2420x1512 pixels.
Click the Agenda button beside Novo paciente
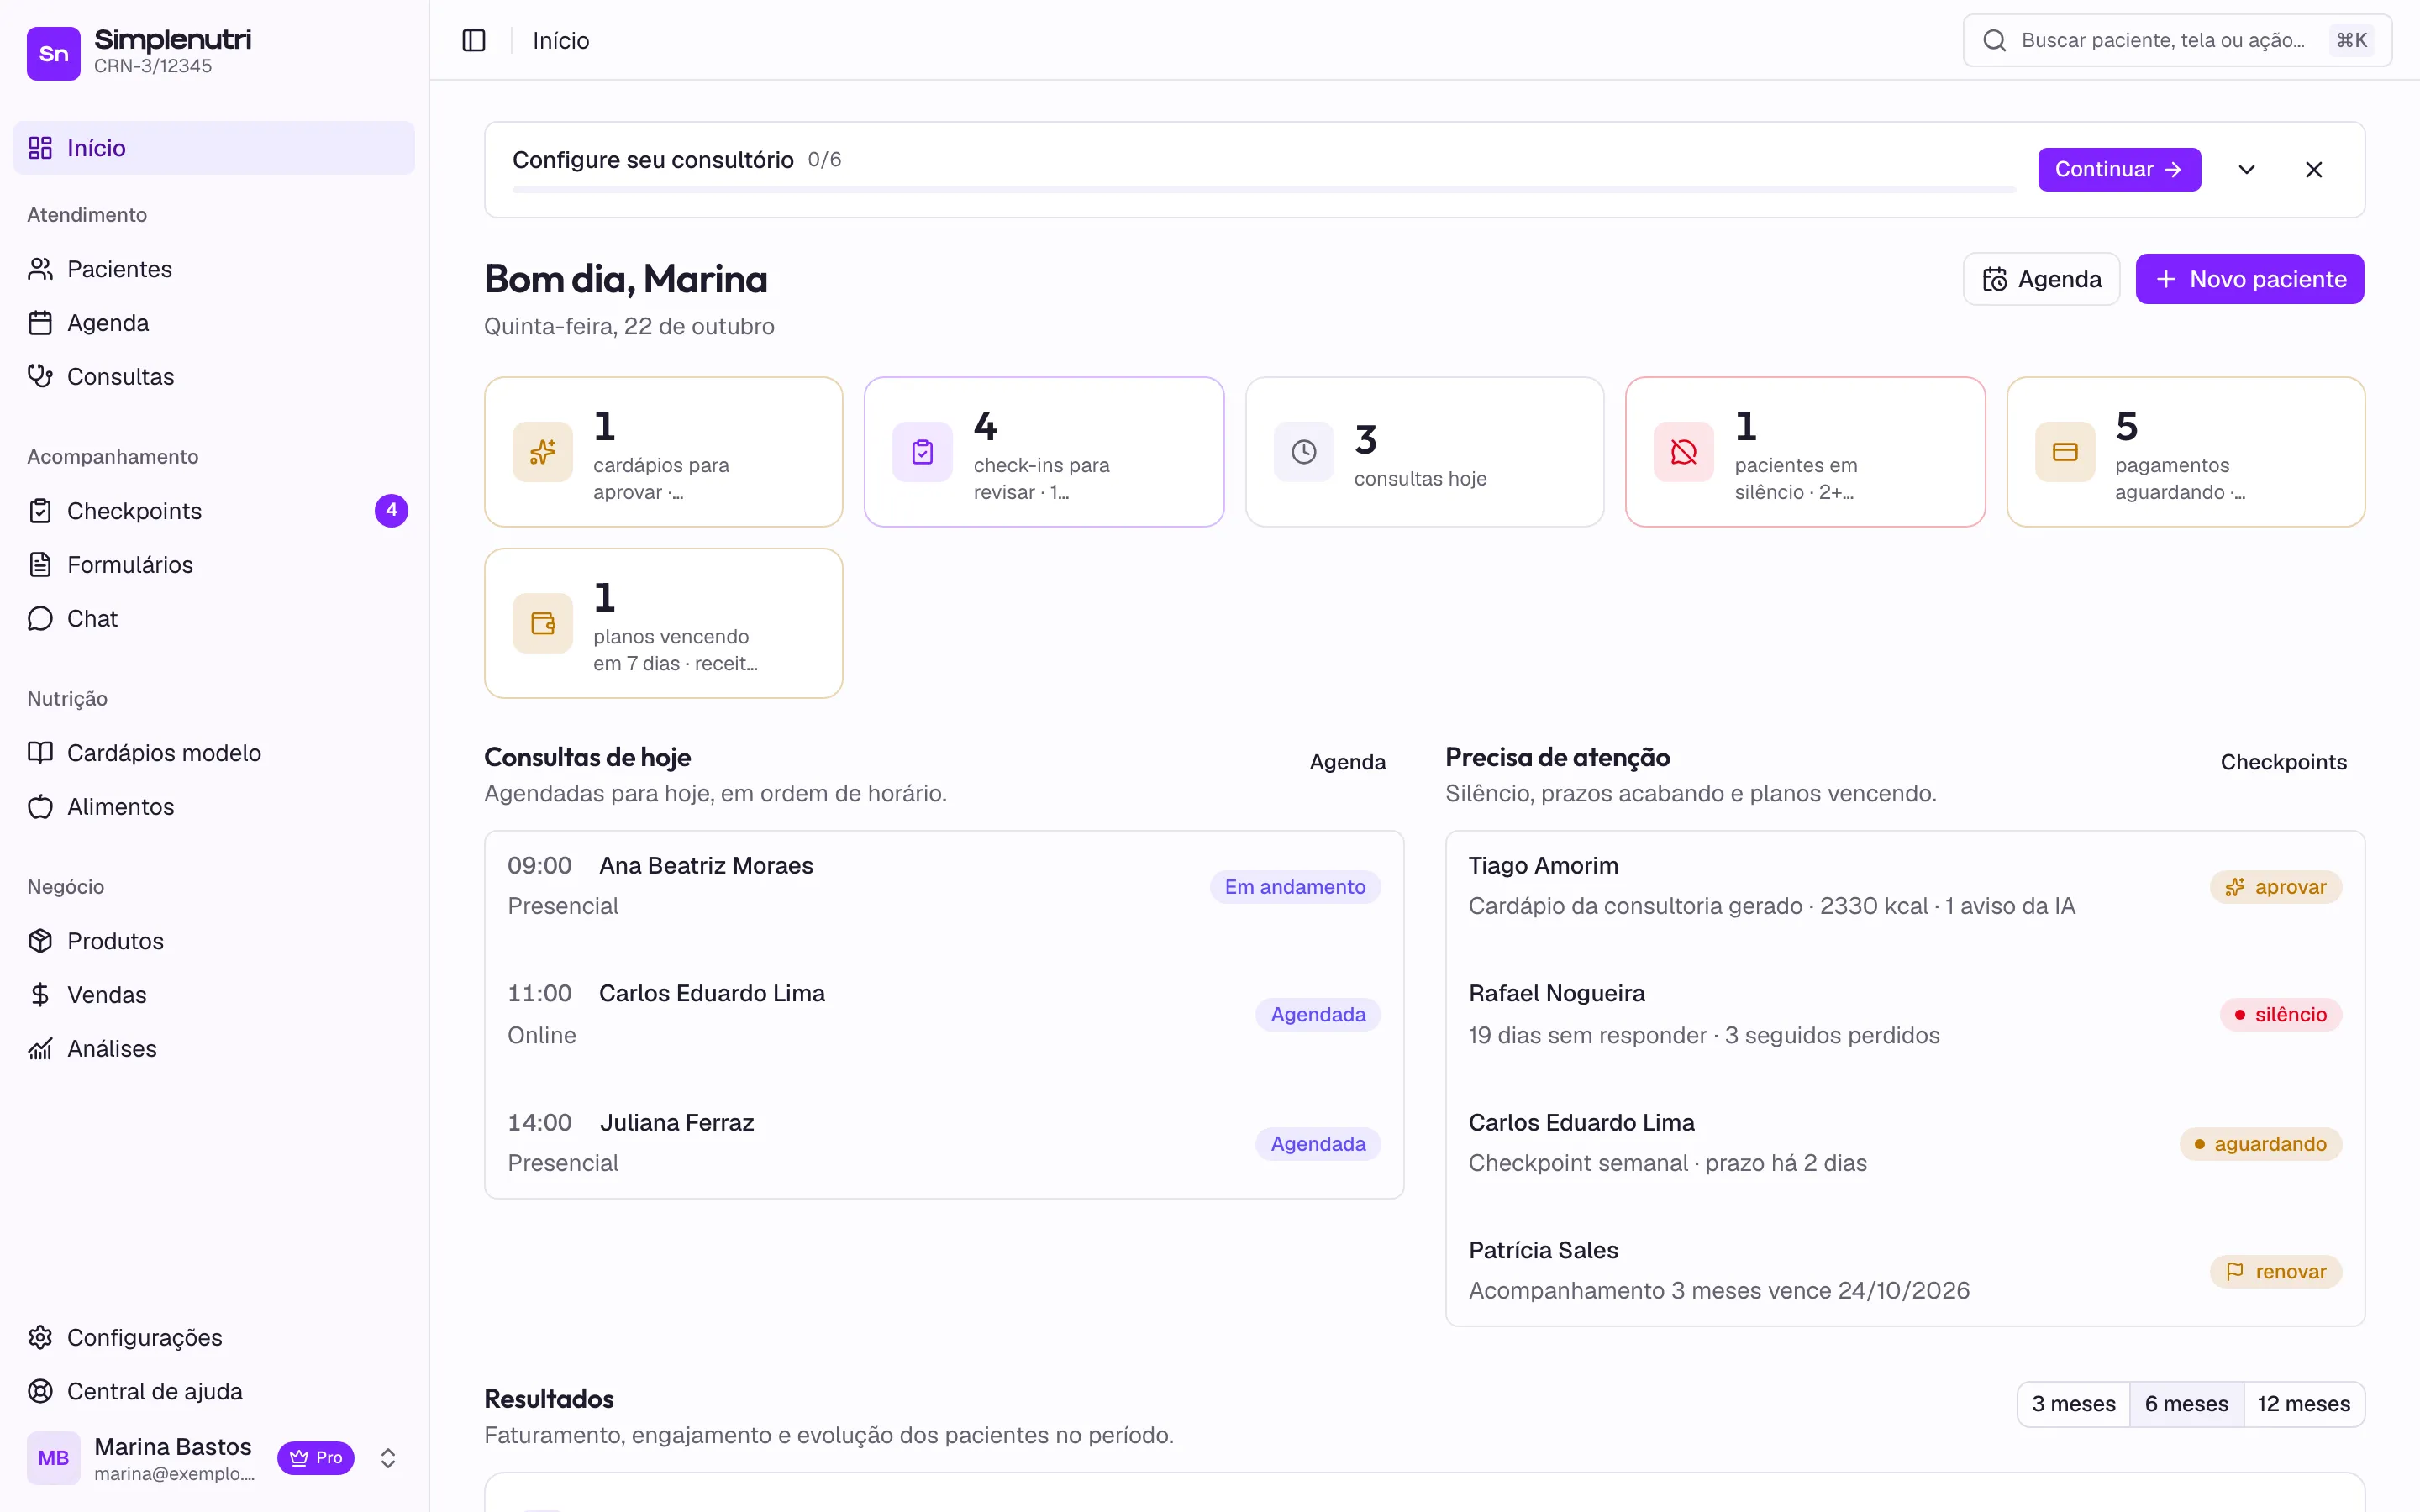(2041, 279)
